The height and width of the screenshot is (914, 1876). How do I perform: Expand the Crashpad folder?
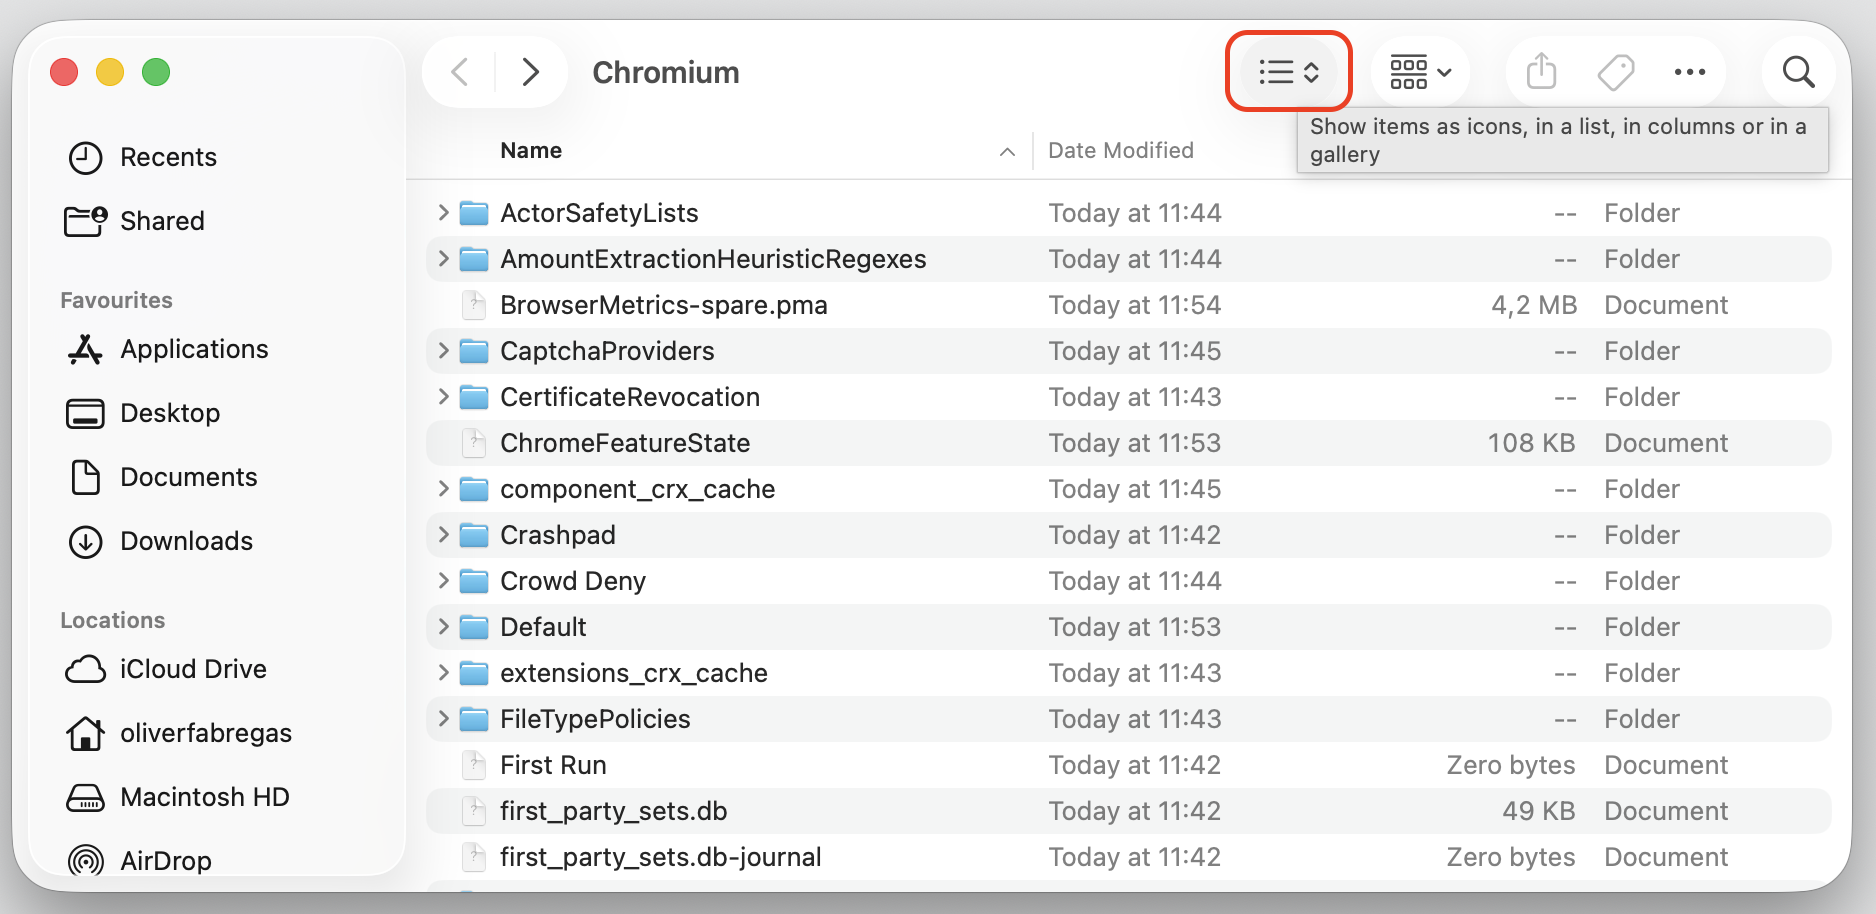443,535
